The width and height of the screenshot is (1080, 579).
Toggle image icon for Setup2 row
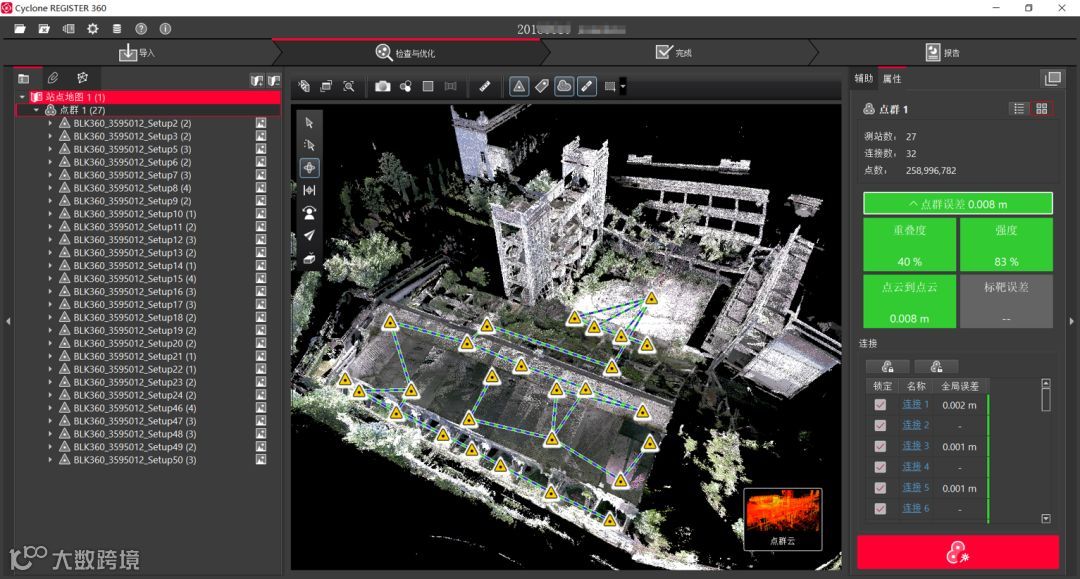[x=261, y=123]
